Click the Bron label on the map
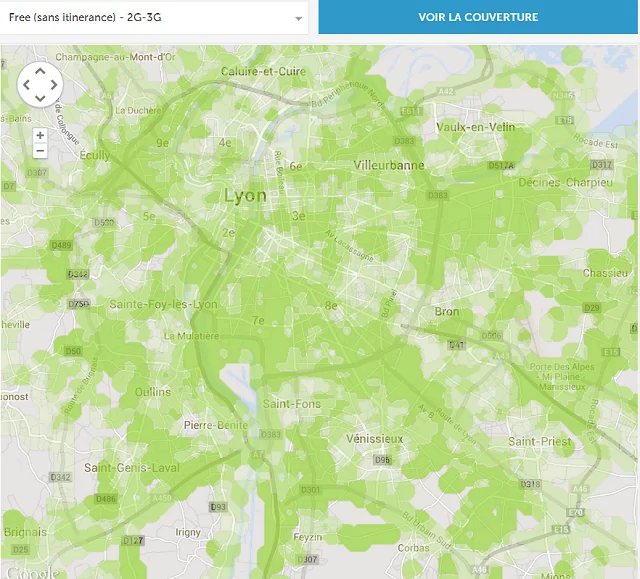Image resolution: width=640 pixels, height=579 pixels. coord(447,312)
